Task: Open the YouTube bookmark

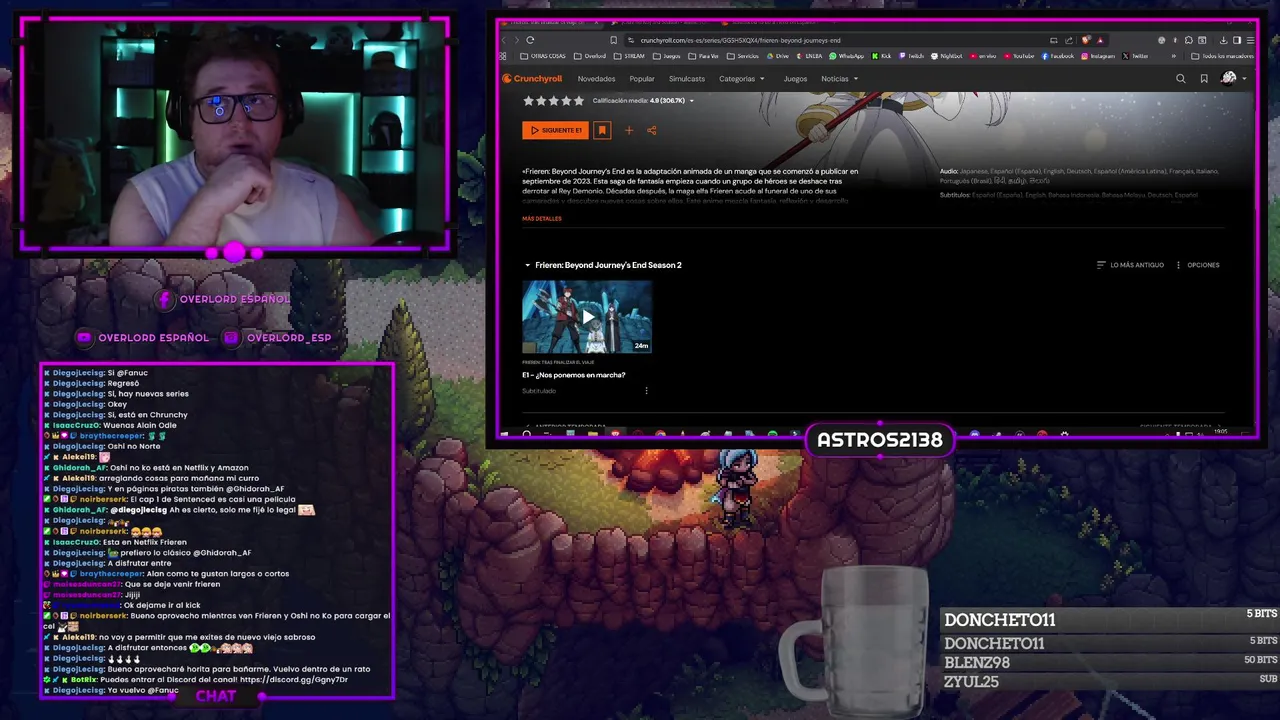Action: click(x=1019, y=56)
